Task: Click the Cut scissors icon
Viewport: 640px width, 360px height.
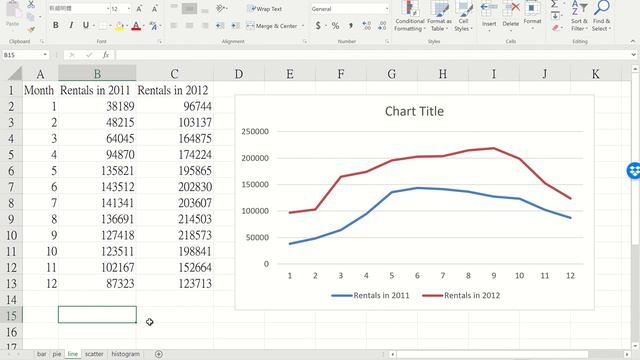Action: [31, 4]
